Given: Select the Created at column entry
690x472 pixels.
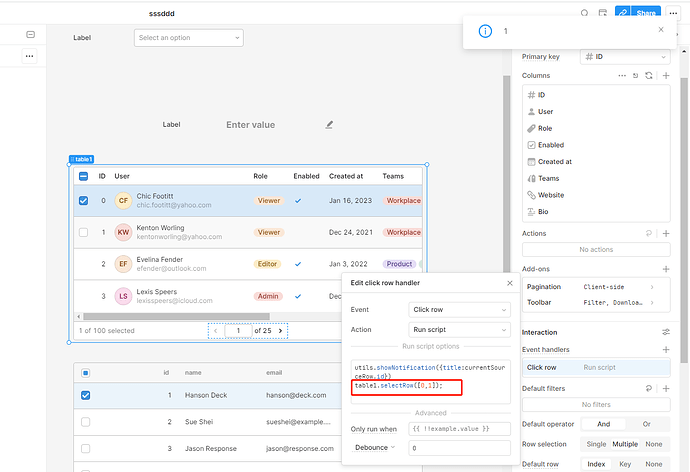Looking at the screenshot, I should pos(596,162).
